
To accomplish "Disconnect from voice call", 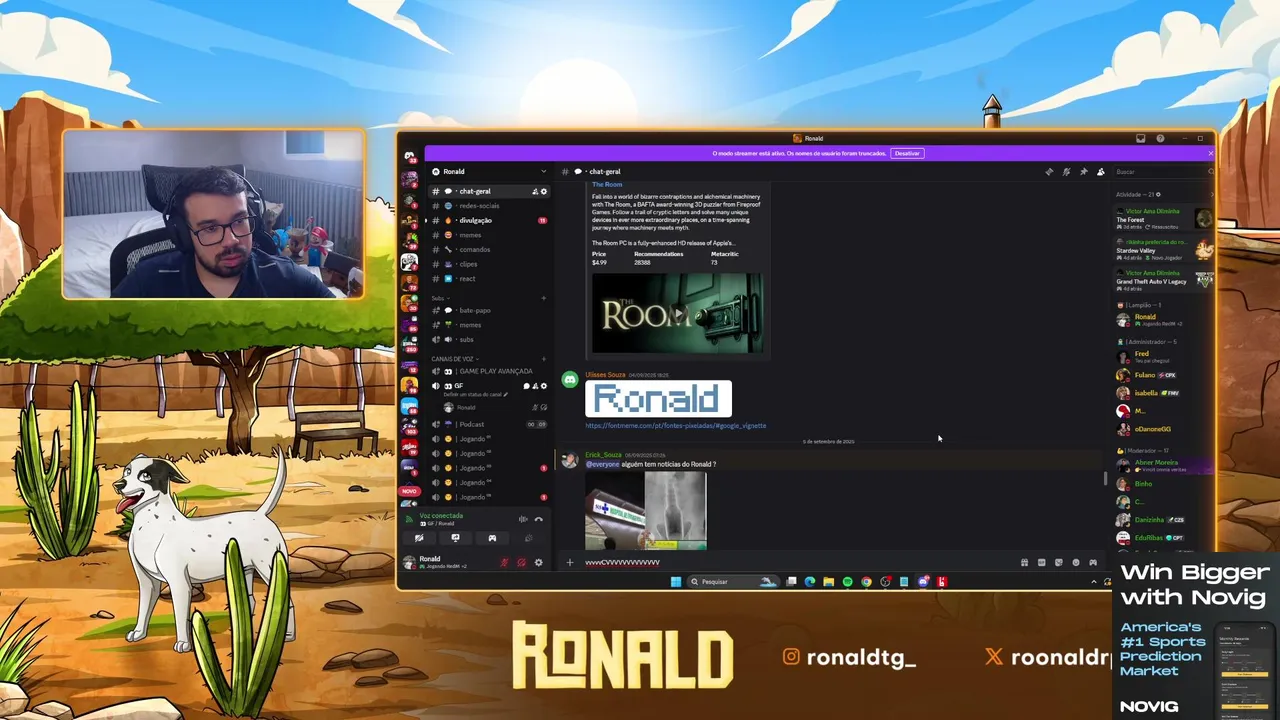I will pos(538,519).
